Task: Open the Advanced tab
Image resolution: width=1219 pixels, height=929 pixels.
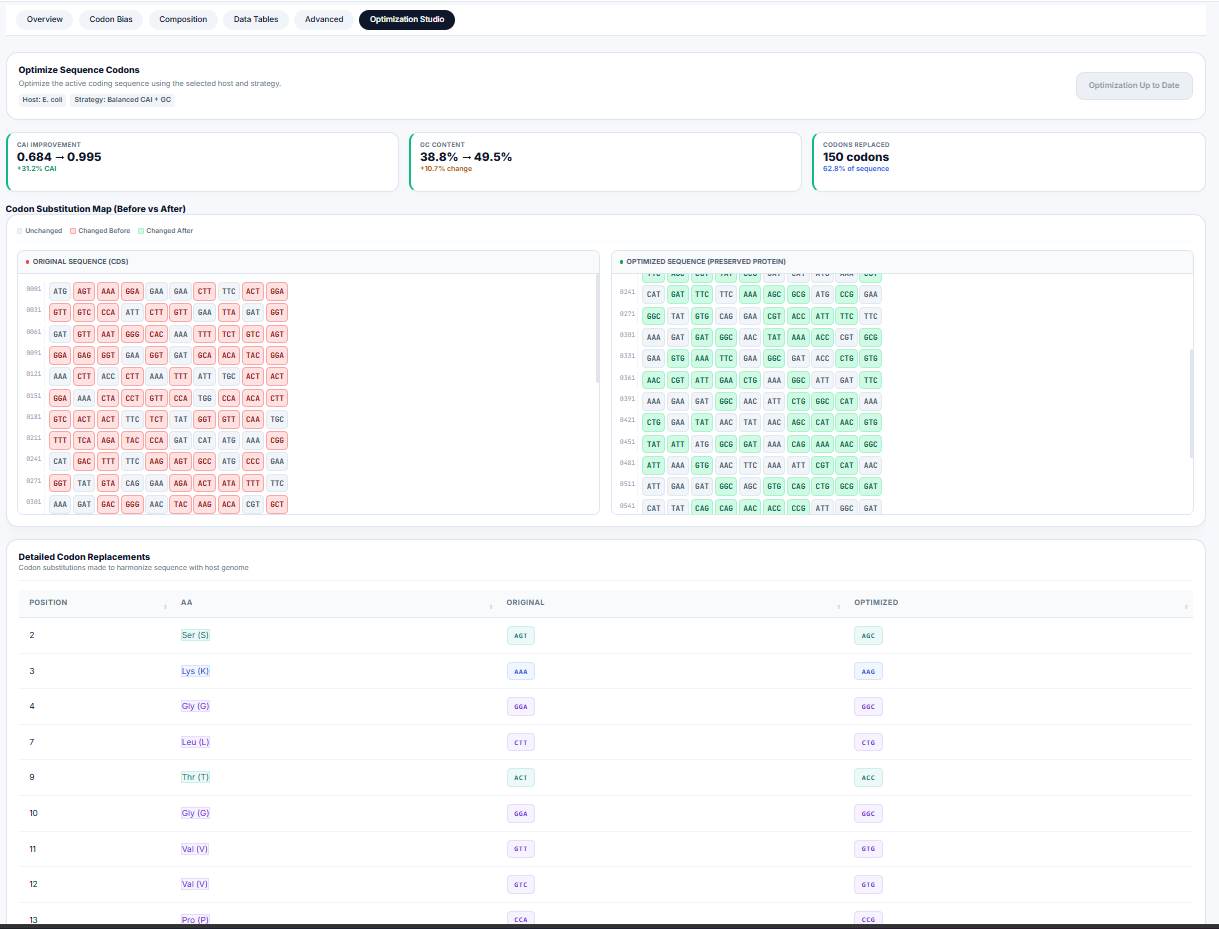Action: coord(324,19)
